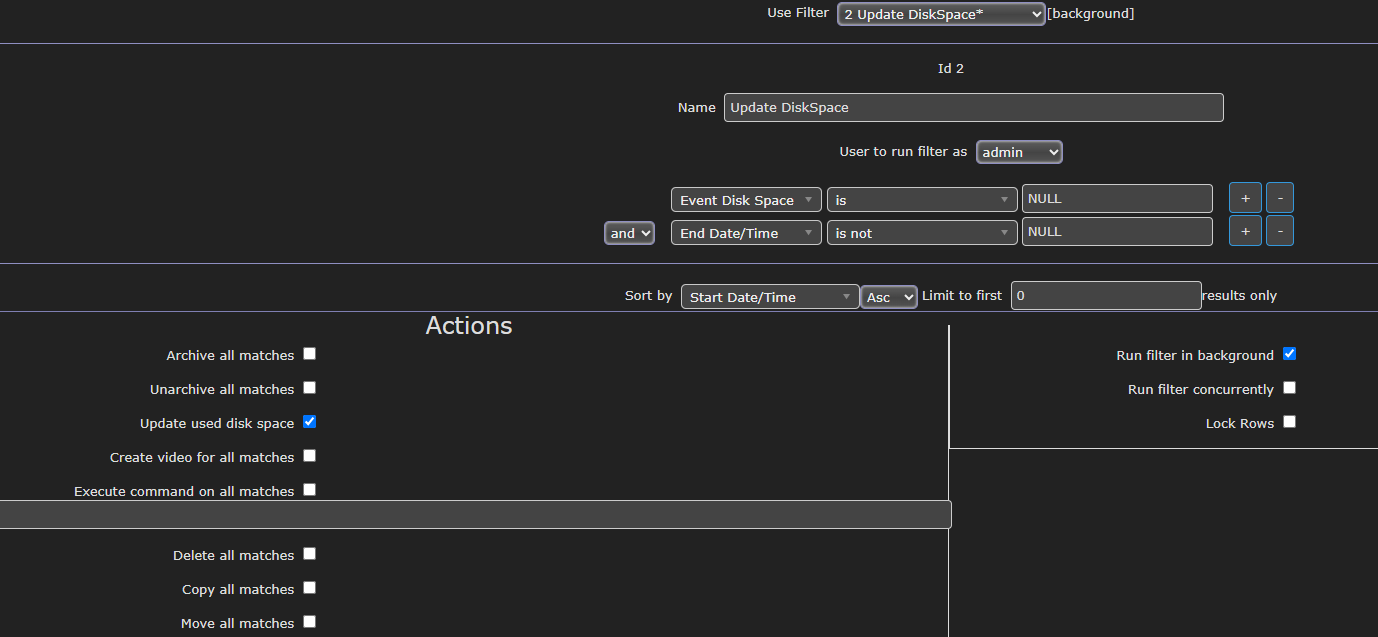Click the 'Limit to first' results field
1378x637 pixels.
(x=1106, y=296)
